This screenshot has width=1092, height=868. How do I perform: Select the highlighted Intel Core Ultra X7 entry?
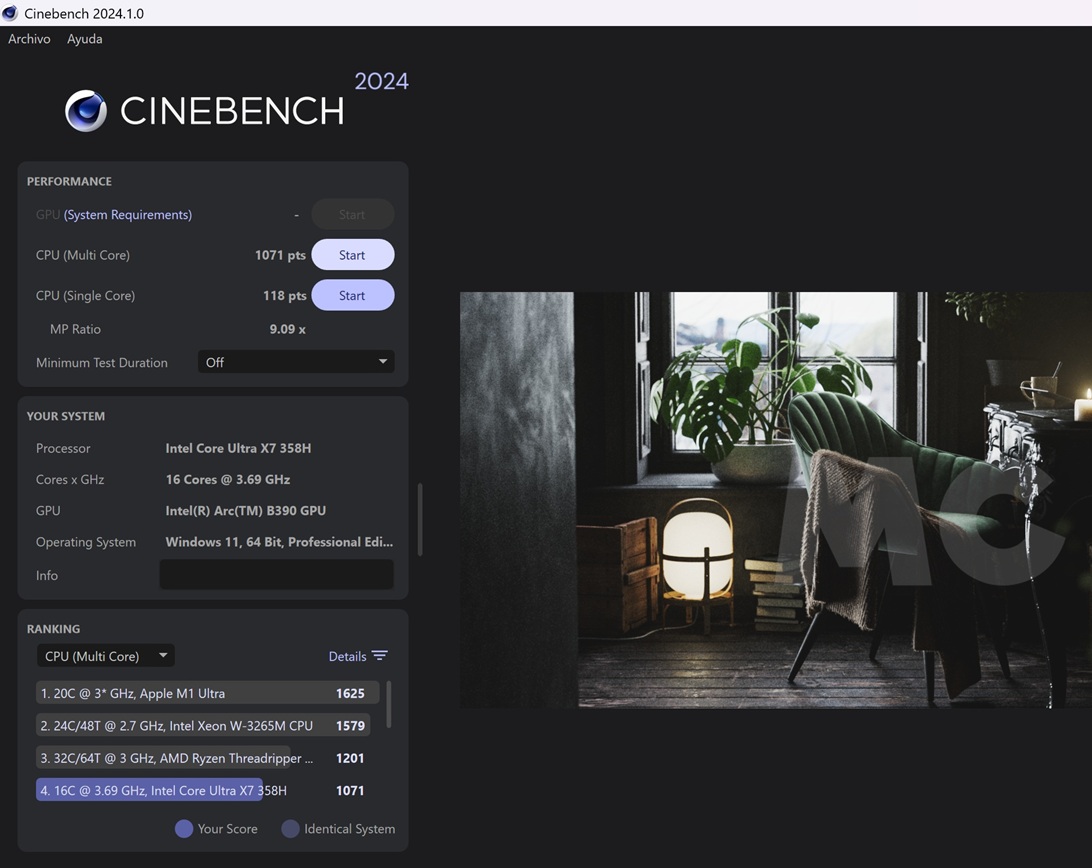[200, 791]
